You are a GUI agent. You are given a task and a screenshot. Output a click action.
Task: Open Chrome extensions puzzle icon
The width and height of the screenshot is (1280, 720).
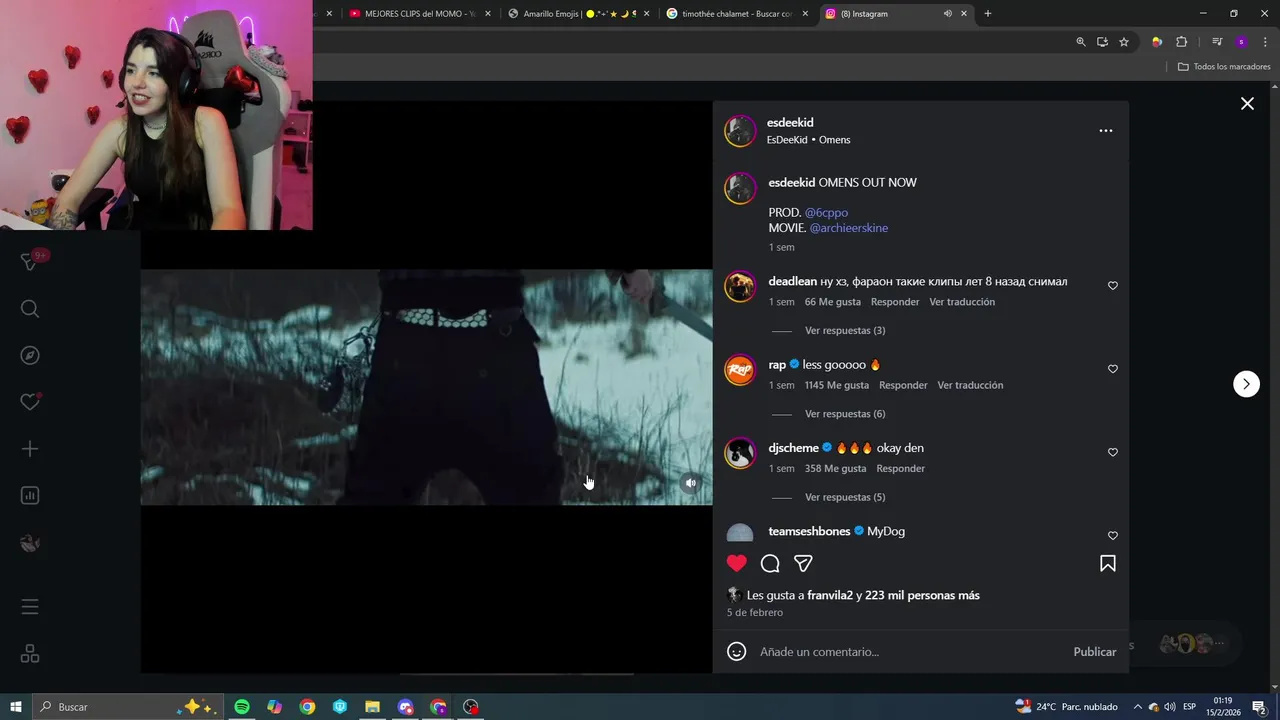point(1182,42)
